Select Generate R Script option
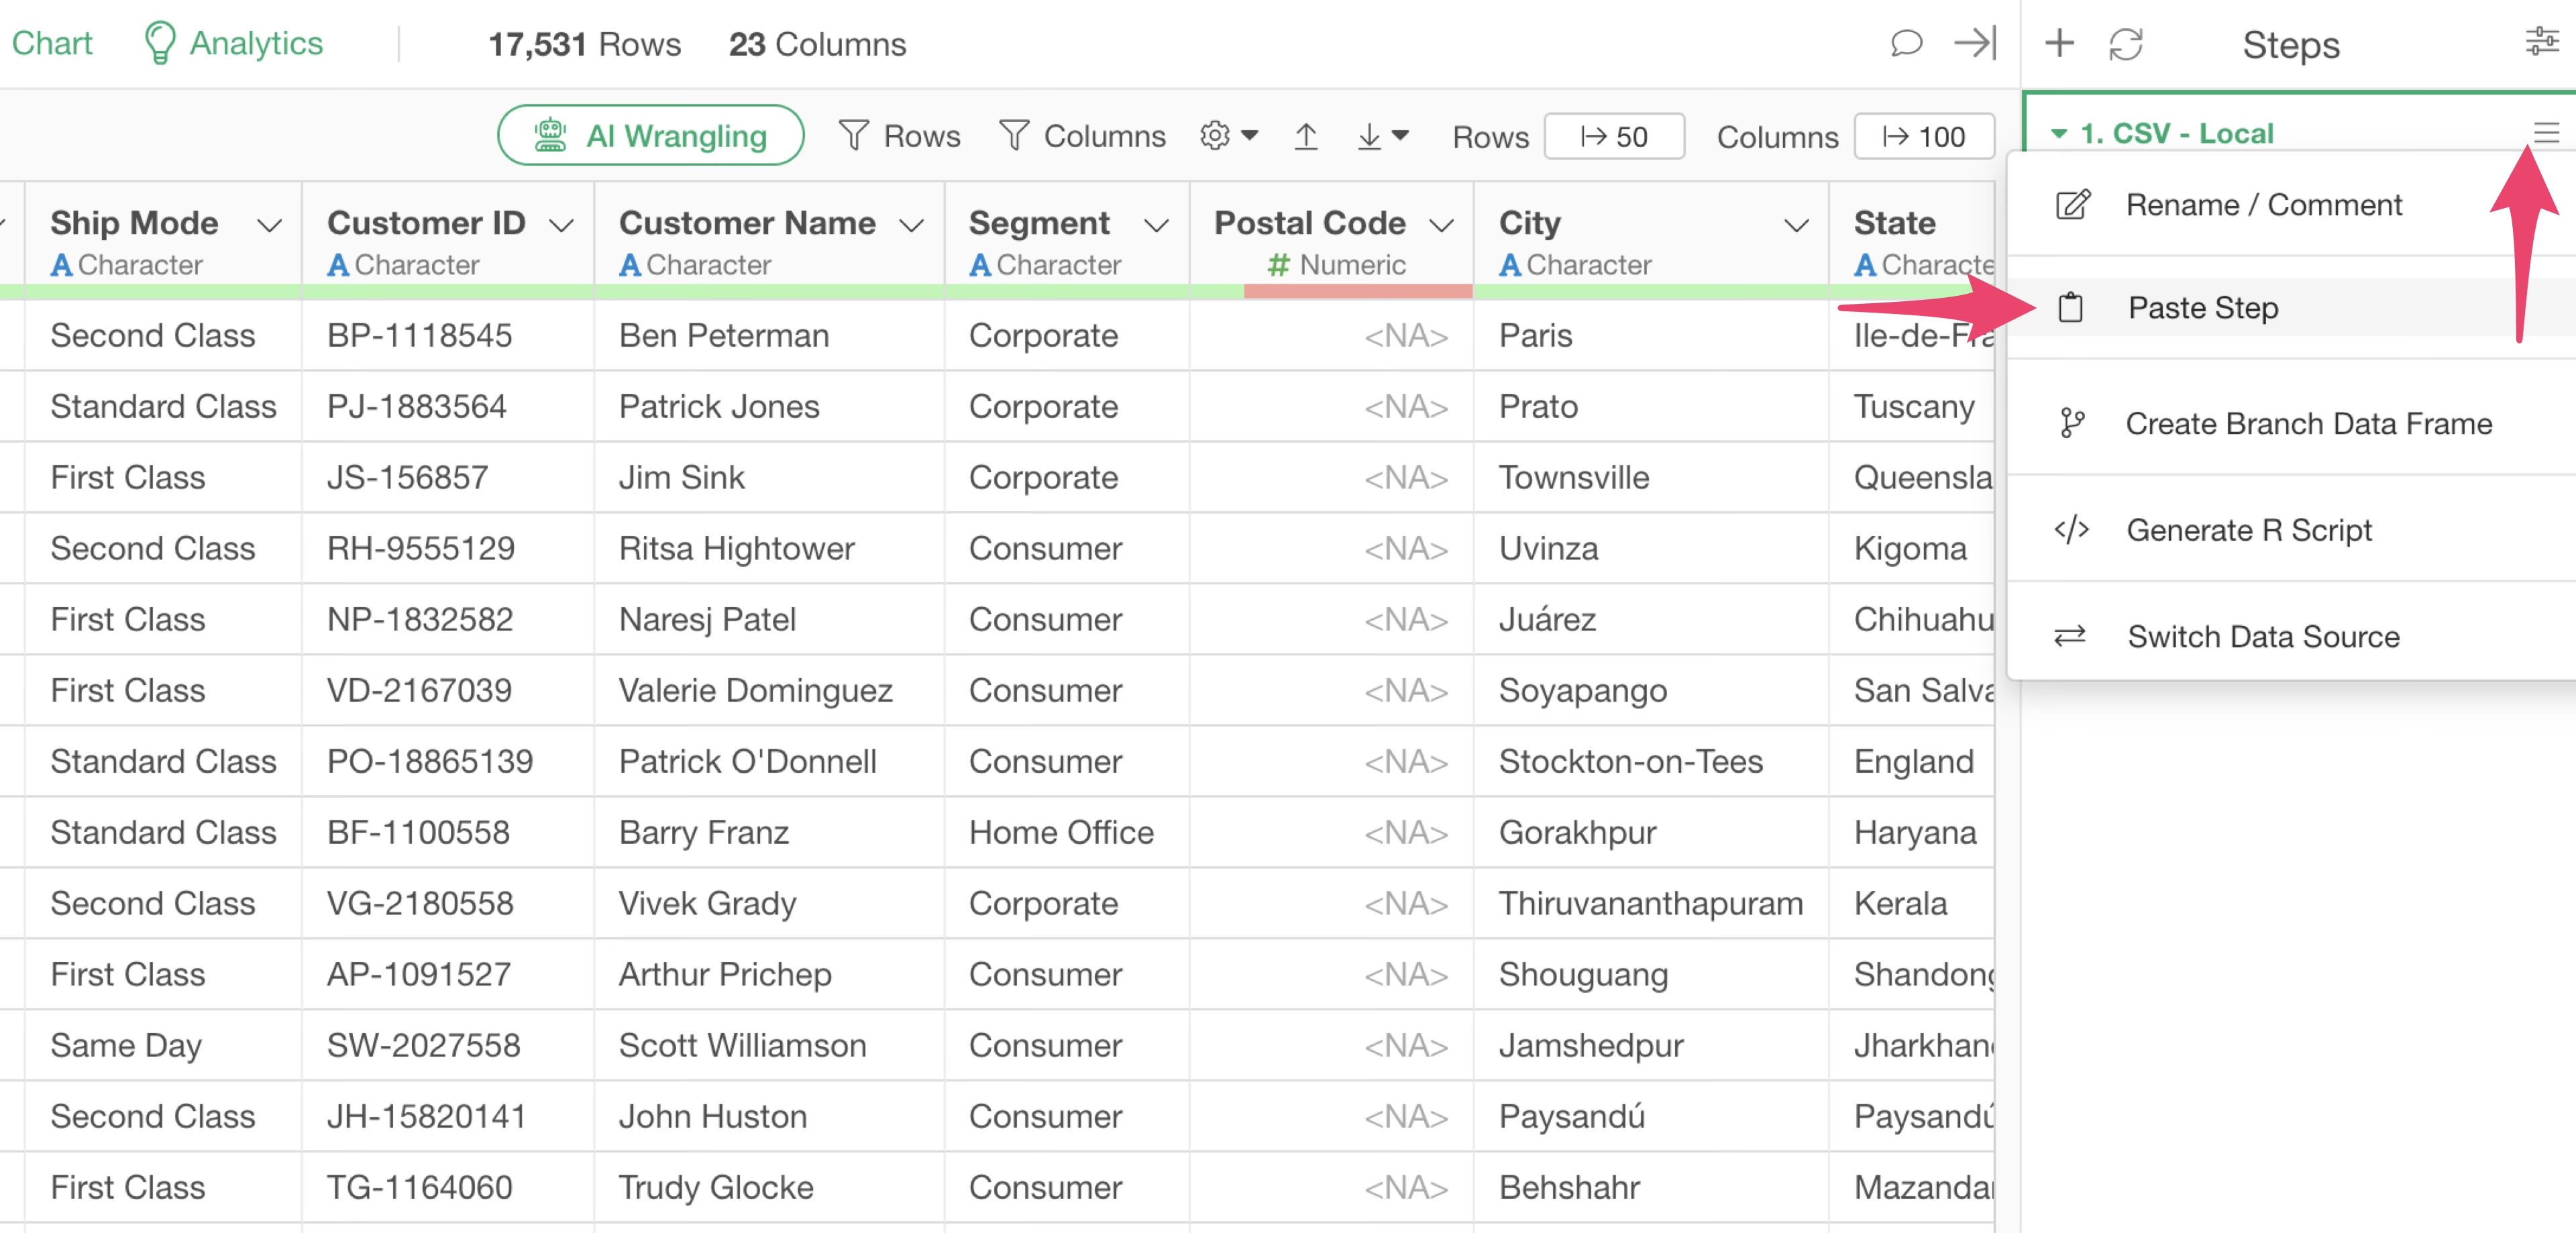The image size is (2576, 1233). coord(2248,530)
